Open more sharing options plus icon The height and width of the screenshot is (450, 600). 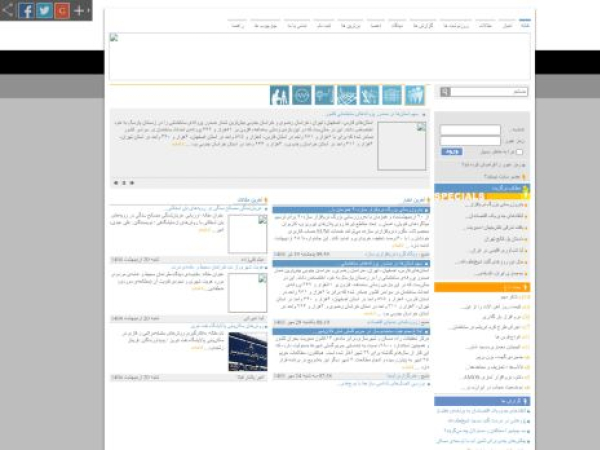(x=80, y=10)
